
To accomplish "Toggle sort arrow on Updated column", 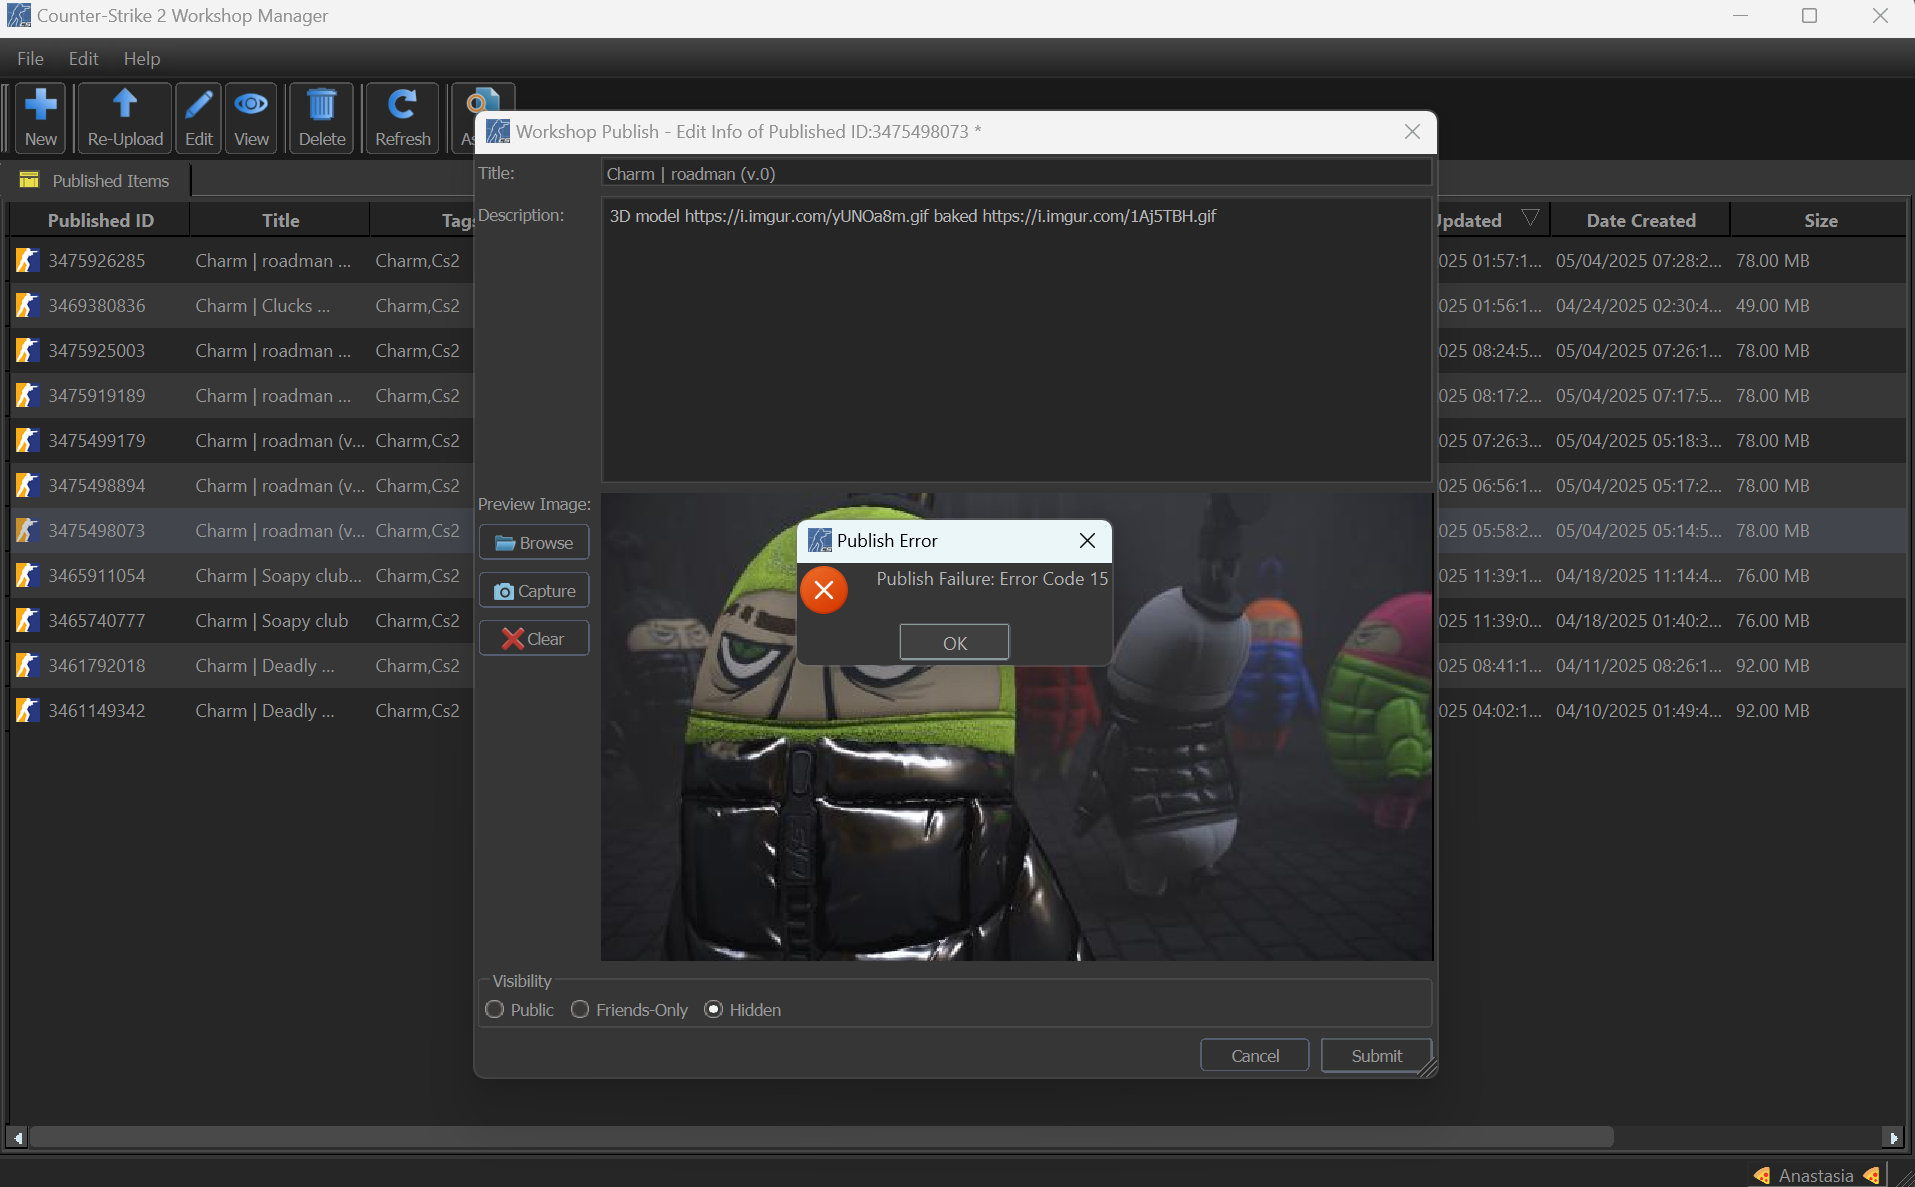I will pyautogui.click(x=1530, y=218).
